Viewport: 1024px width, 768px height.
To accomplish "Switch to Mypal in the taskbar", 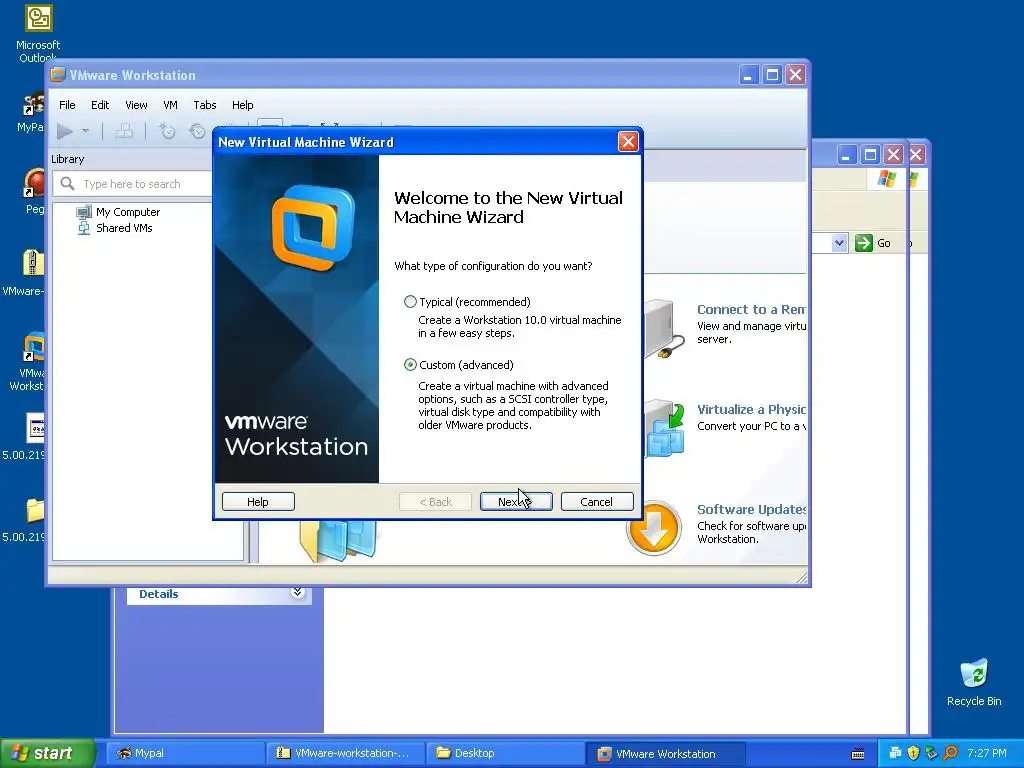I will coord(185,754).
